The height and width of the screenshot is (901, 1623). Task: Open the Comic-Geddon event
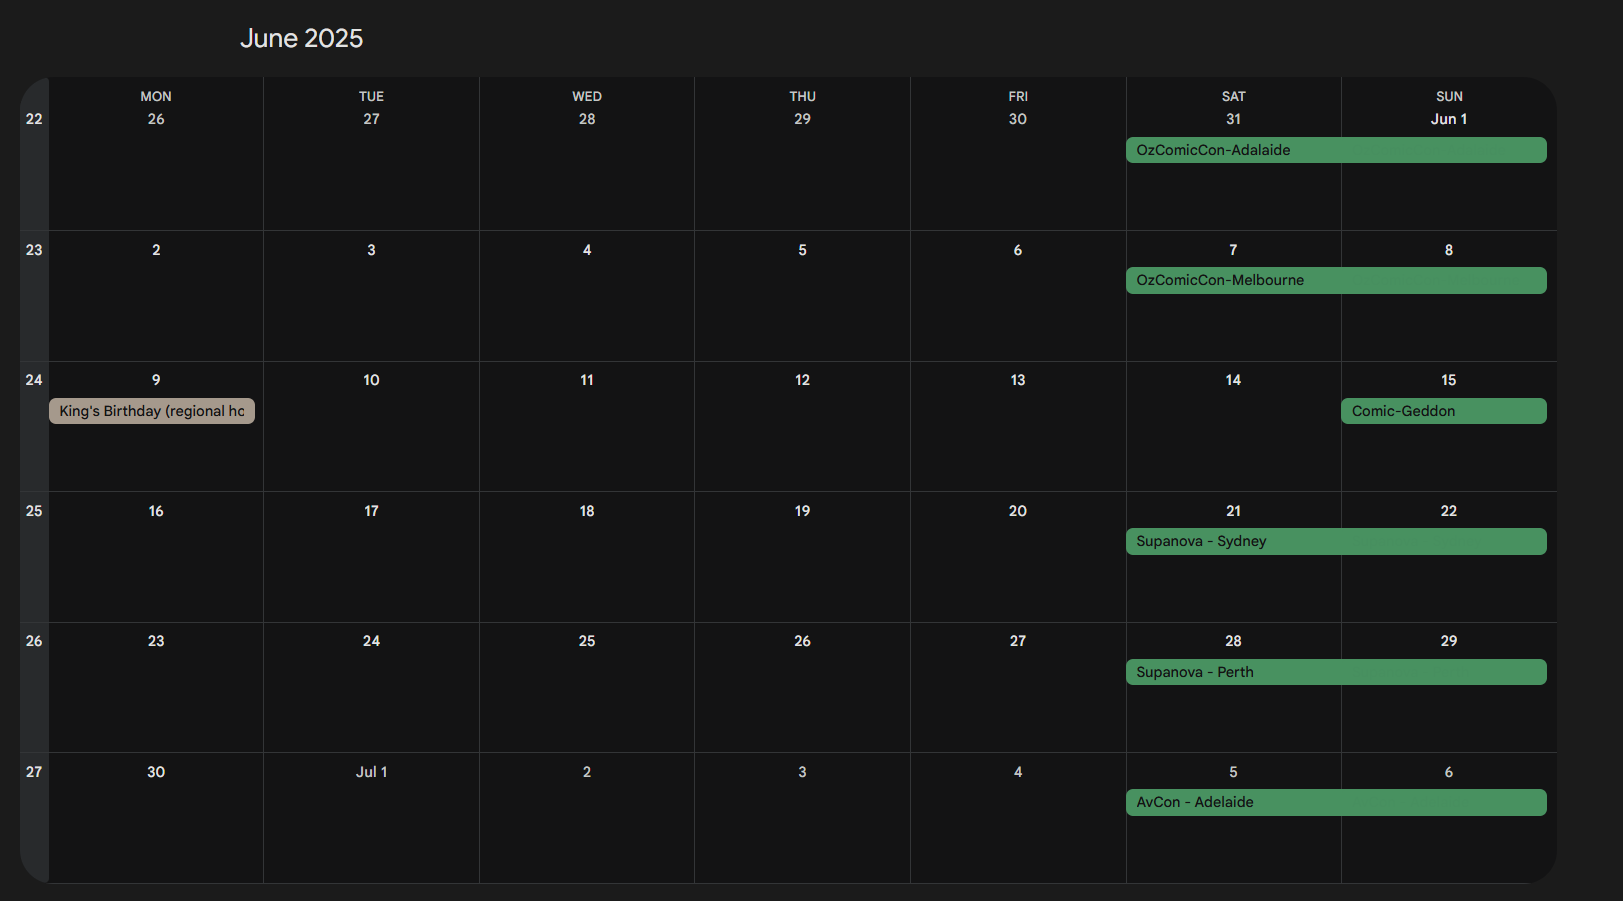pos(1443,411)
